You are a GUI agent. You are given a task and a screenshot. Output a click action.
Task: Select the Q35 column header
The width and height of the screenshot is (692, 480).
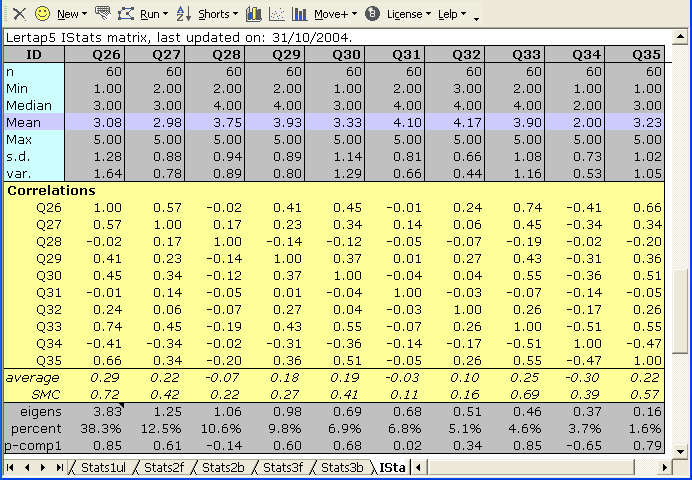pyautogui.click(x=635, y=54)
